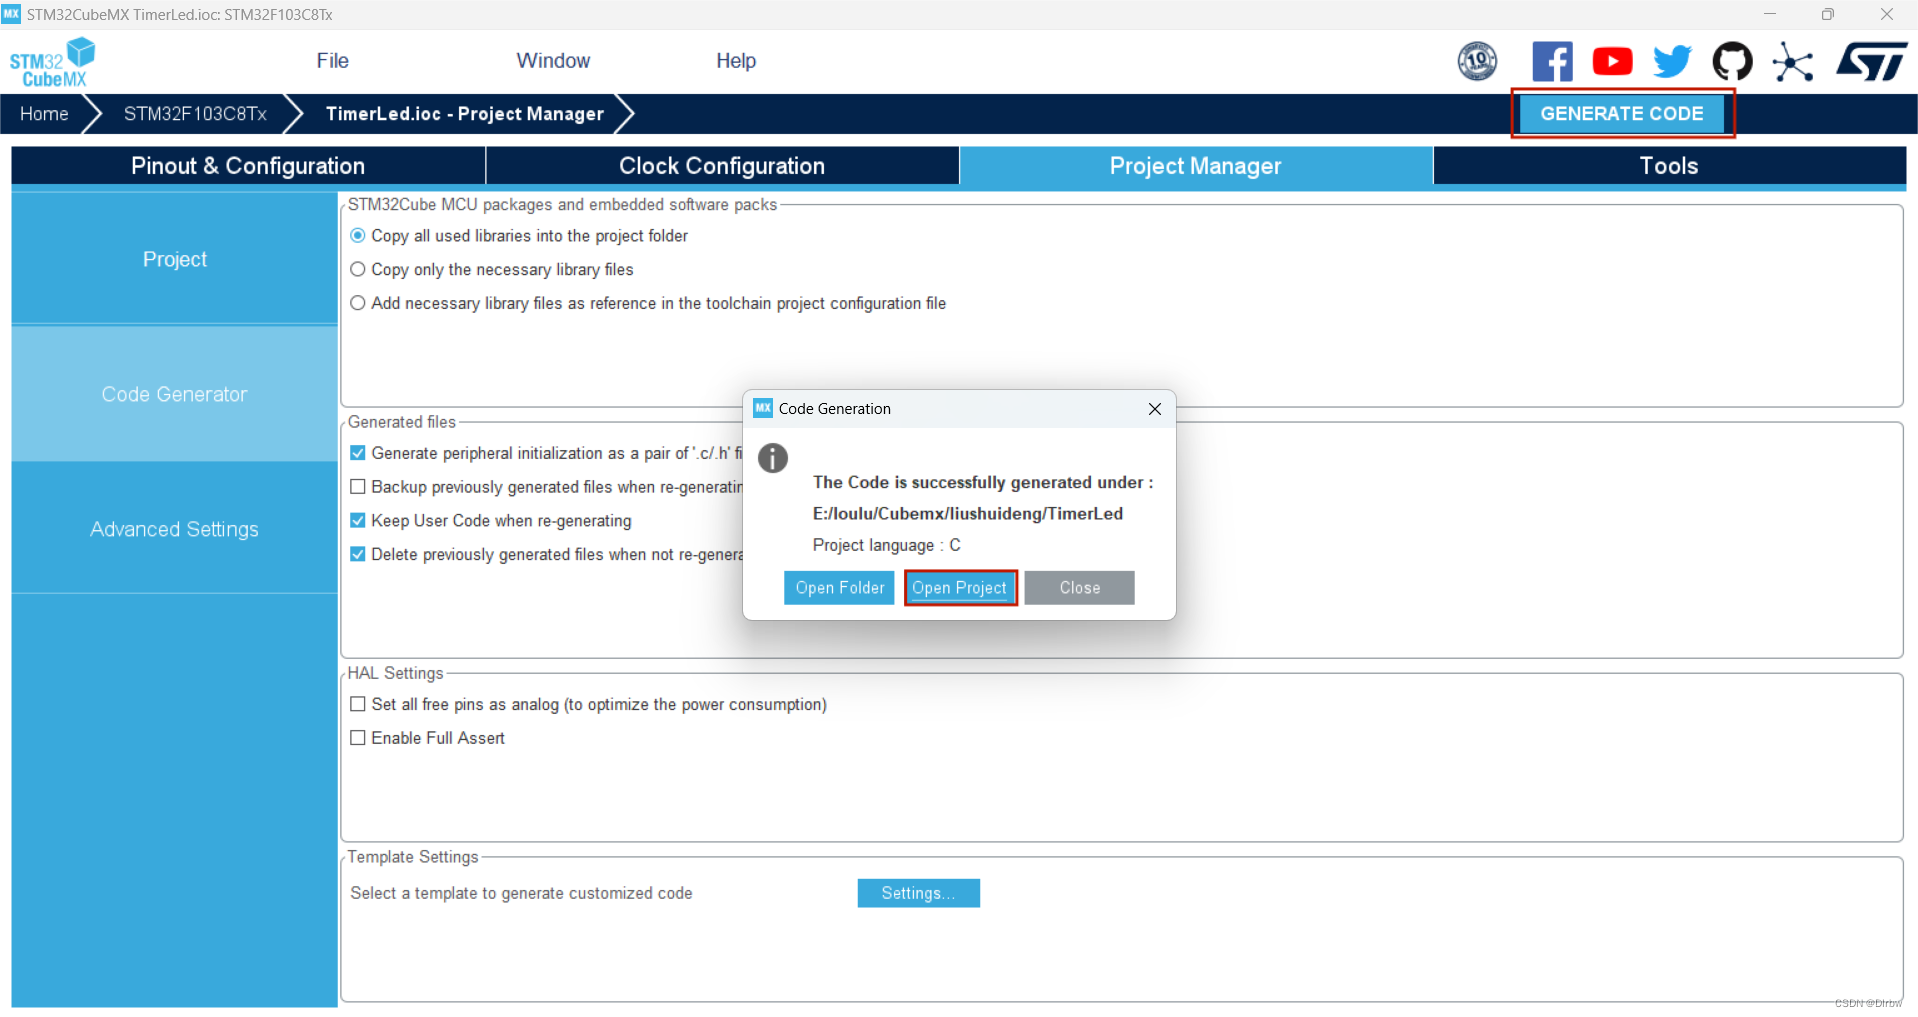Switch to Pinout & Configuration tab

(248, 166)
